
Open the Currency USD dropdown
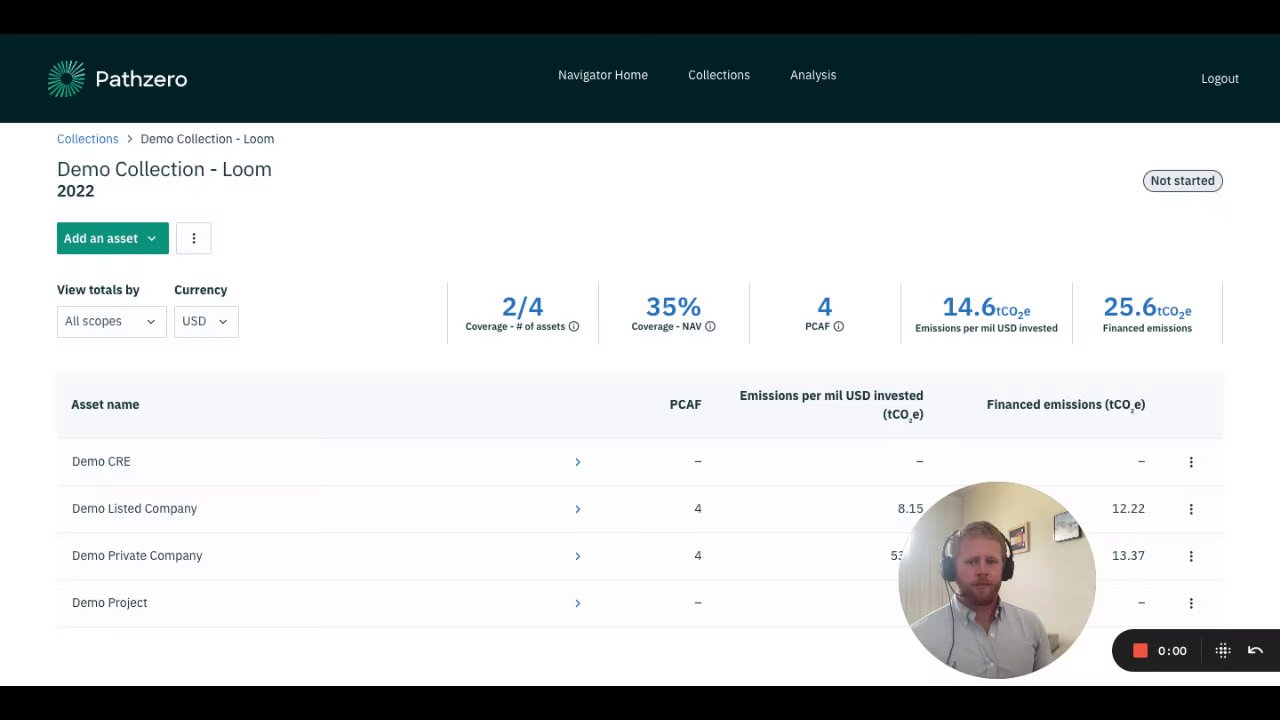click(206, 321)
